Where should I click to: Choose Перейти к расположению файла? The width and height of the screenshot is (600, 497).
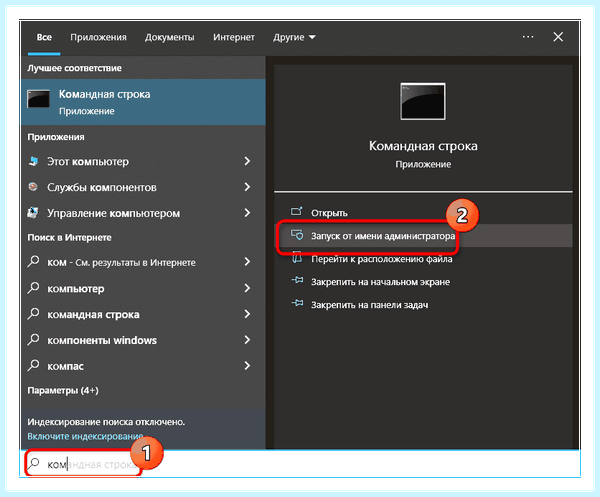[423, 259]
